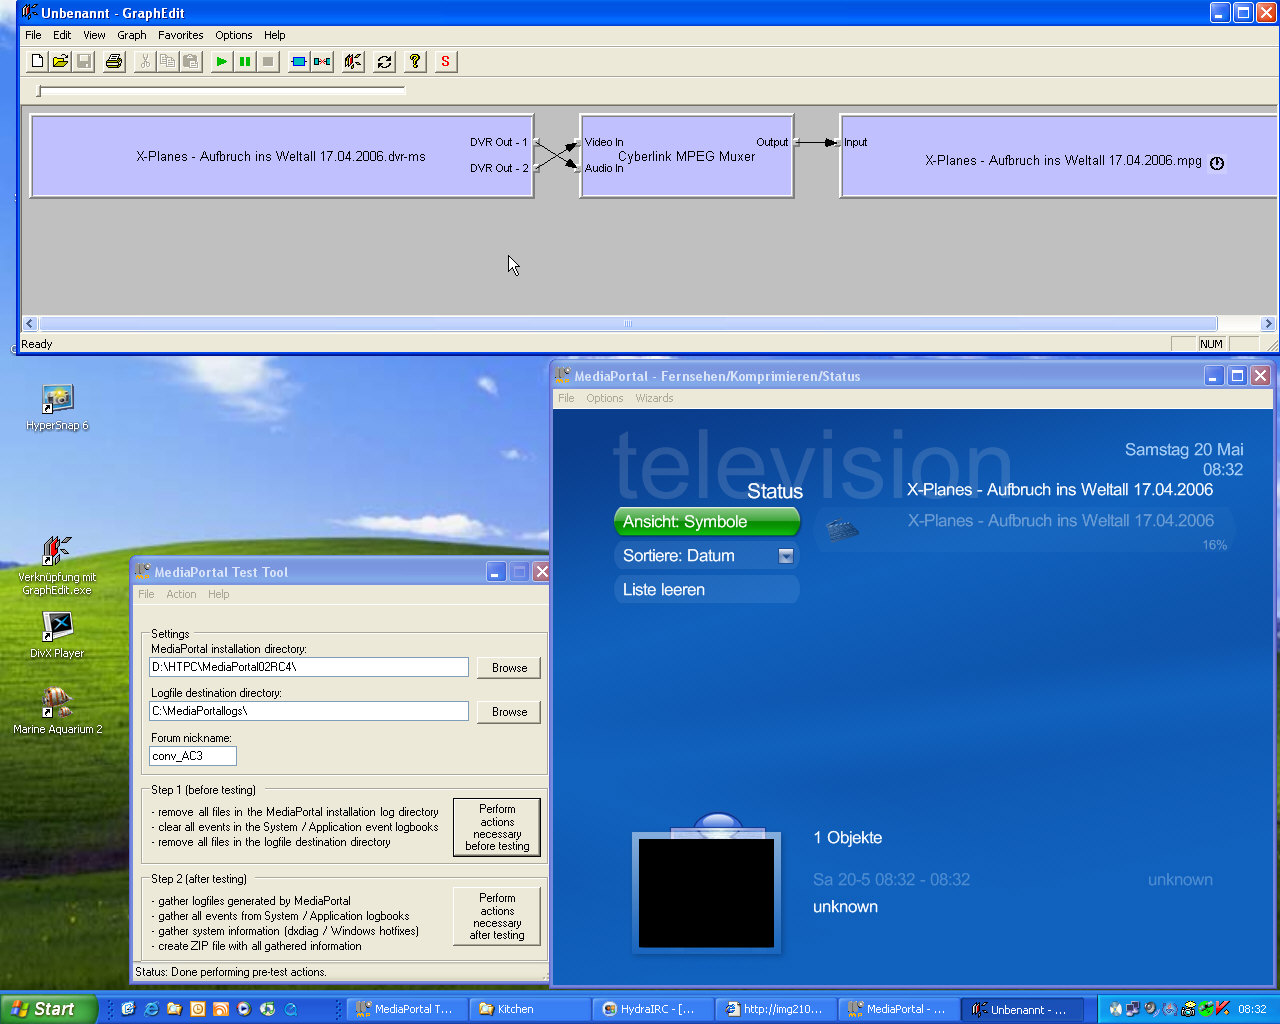Click the DivX Player desktop icon
Image resolution: width=1280 pixels, height=1024 pixels.
coord(57,635)
